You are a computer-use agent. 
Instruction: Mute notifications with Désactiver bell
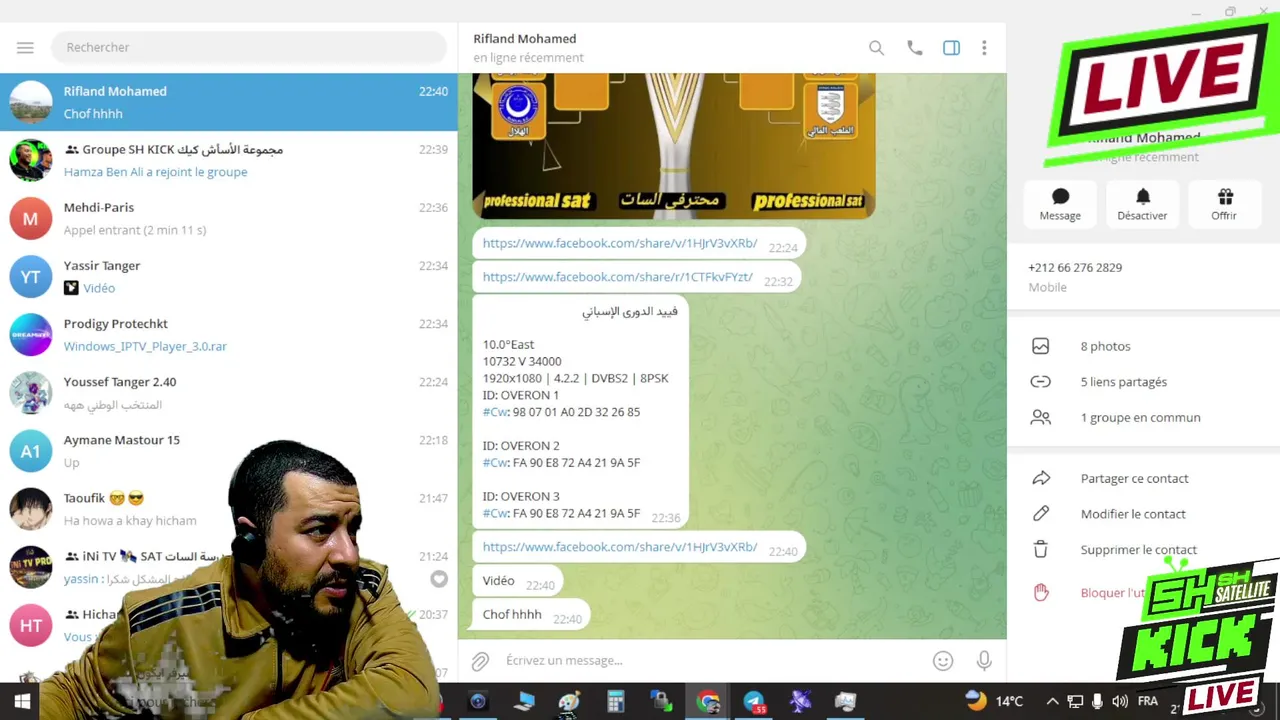[x=1142, y=204]
